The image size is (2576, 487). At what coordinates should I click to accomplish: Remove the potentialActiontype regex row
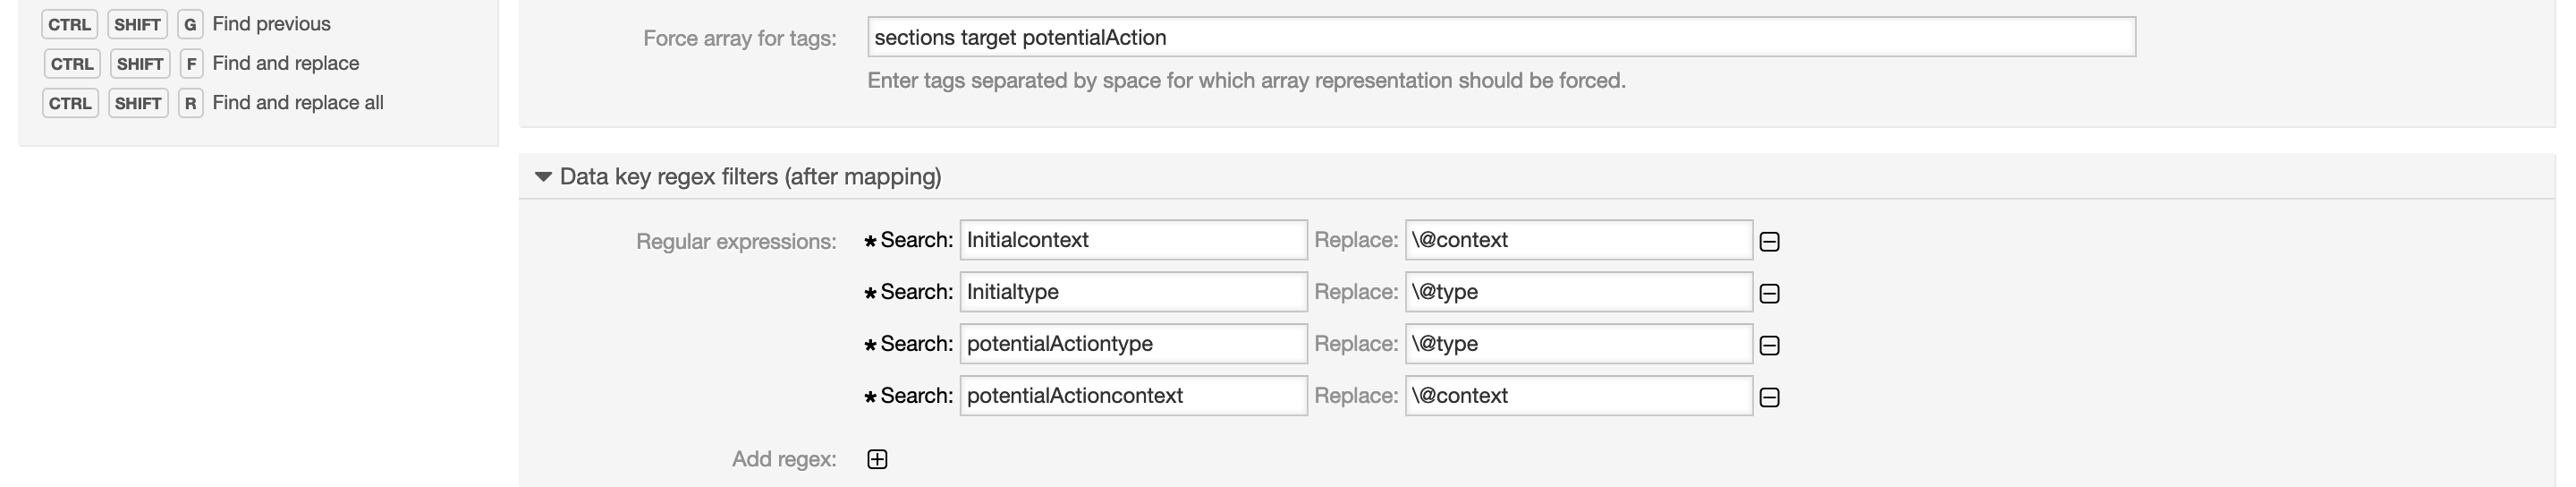click(x=1769, y=345)
